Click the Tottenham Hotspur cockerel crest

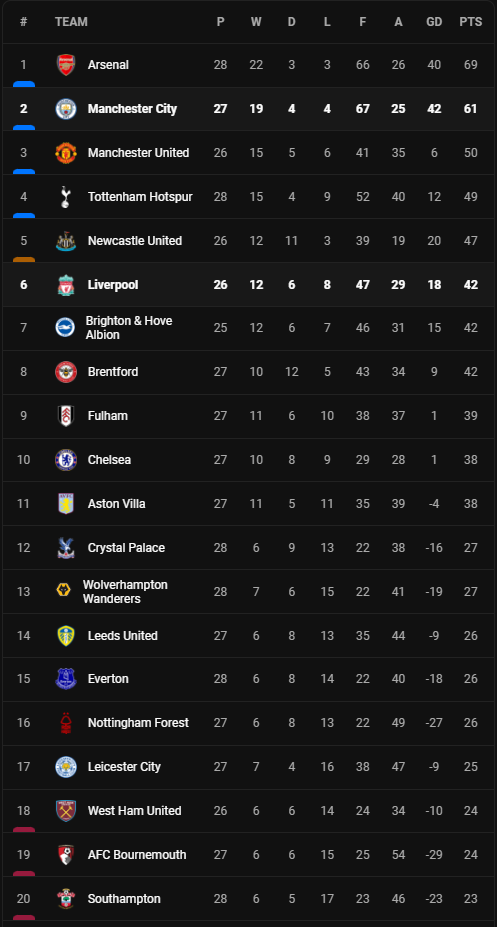click(66, 197)
